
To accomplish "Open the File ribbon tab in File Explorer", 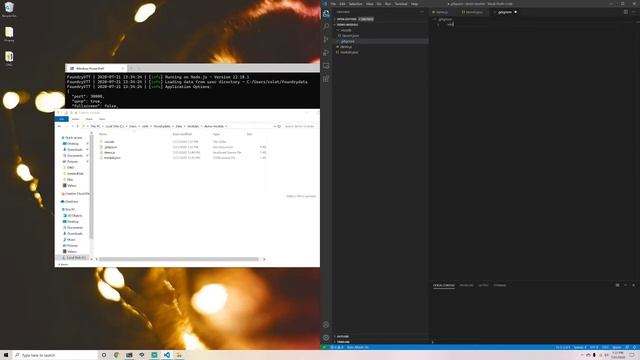I will 62,119.
